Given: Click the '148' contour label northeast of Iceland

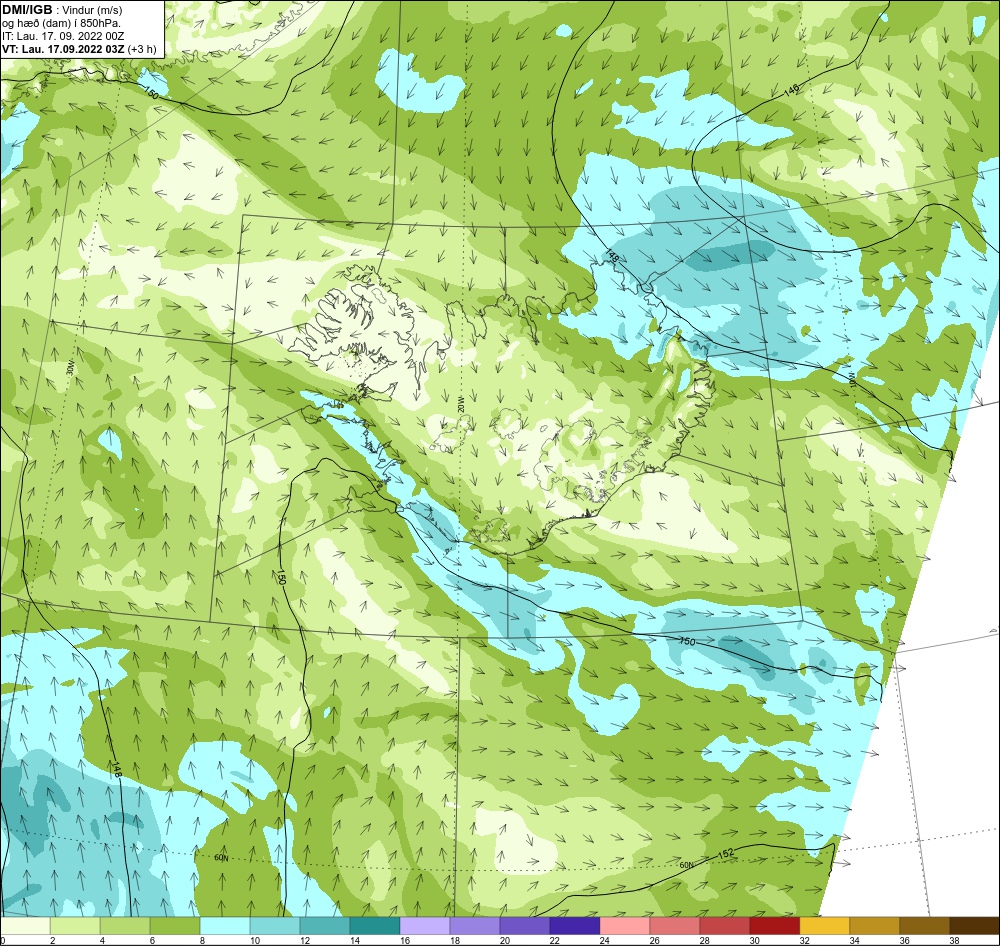Looking at the screenshot, I should (613, 256).
